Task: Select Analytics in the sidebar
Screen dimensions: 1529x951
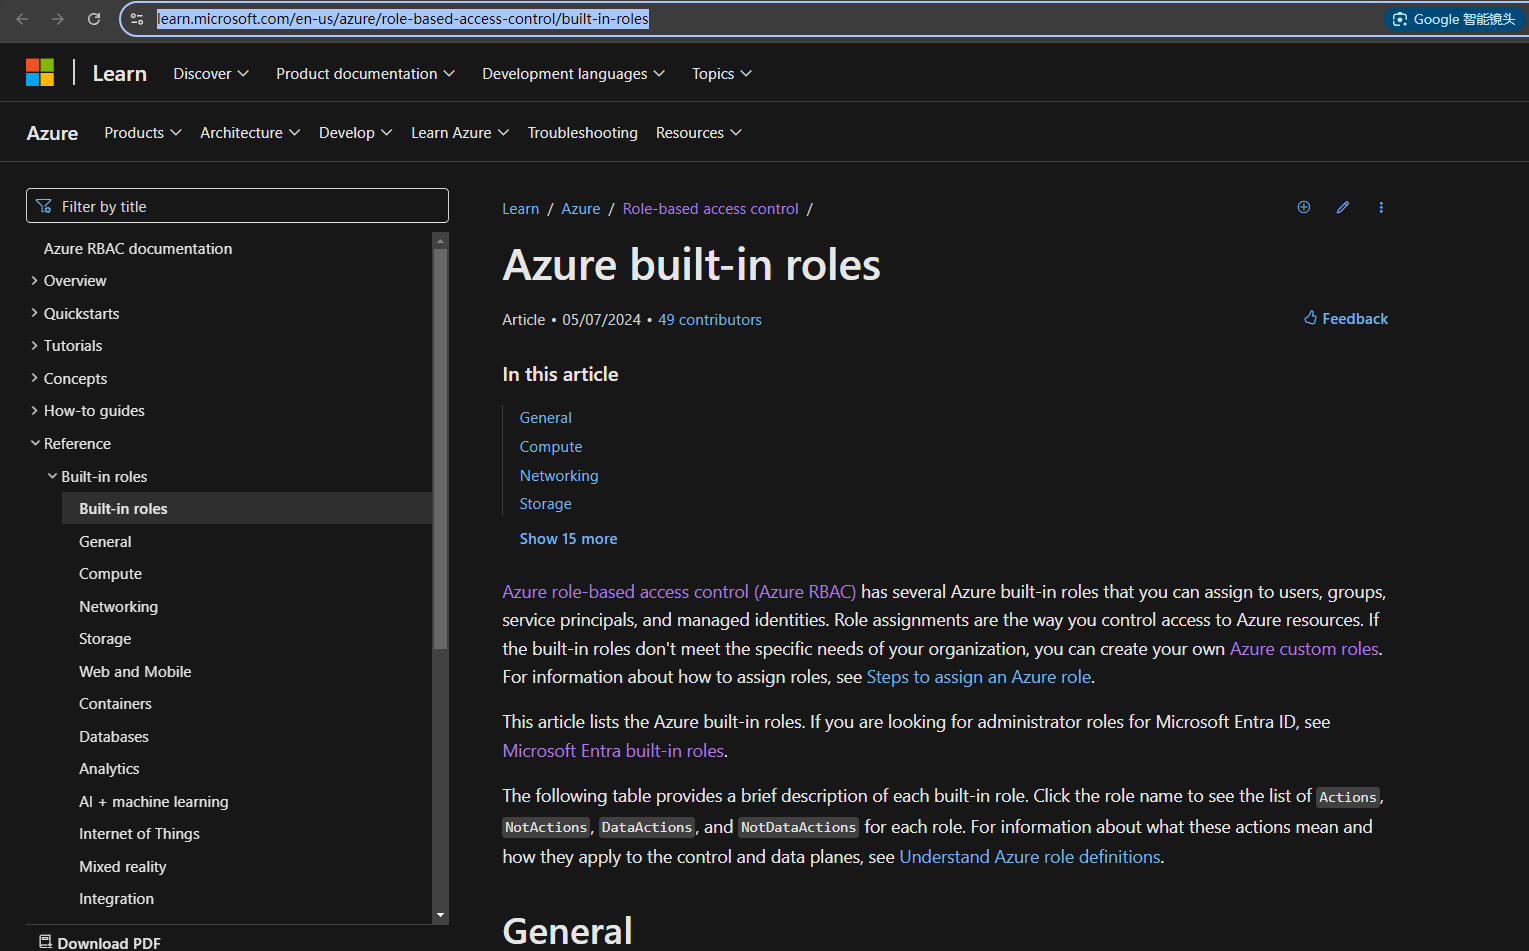Action: (x=109, y=769)
